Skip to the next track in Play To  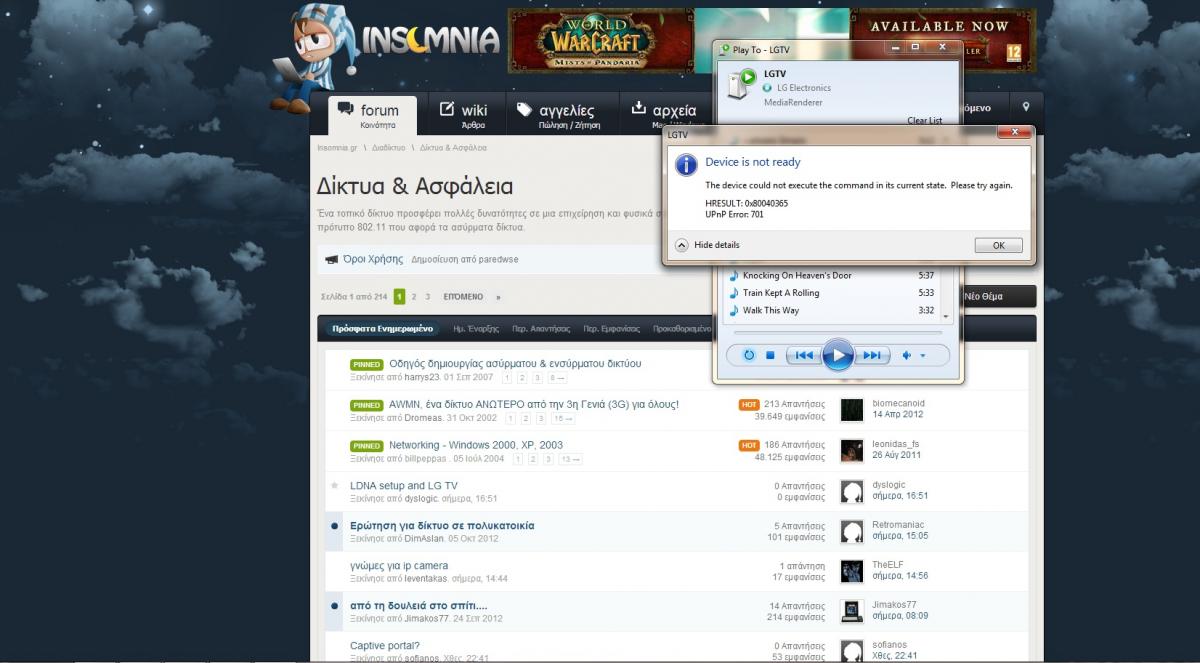(871, 355)
